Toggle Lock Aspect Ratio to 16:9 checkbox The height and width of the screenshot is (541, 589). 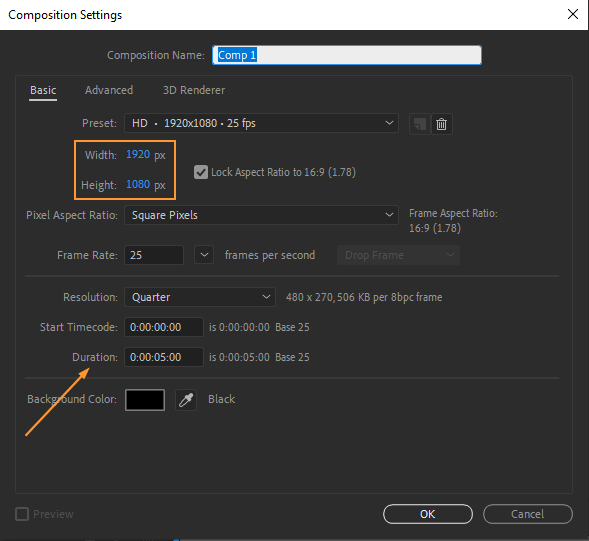tap(201, 172)
